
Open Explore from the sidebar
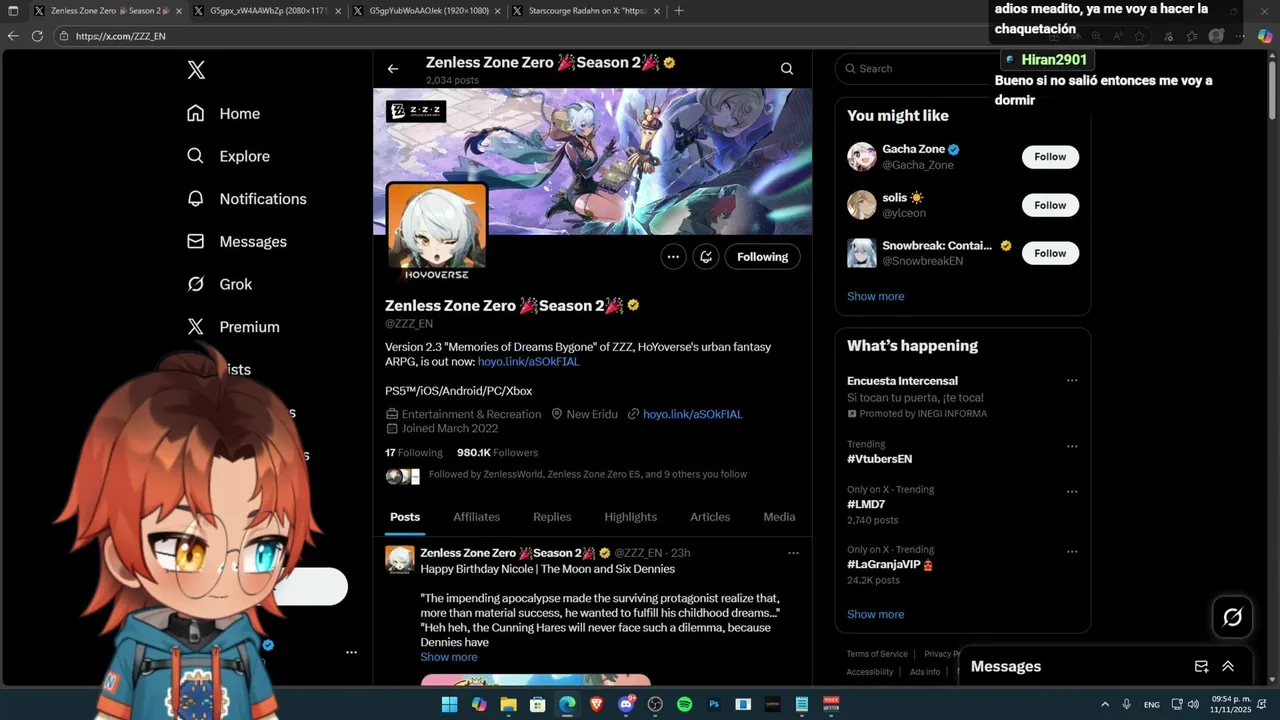coord(229,156)
